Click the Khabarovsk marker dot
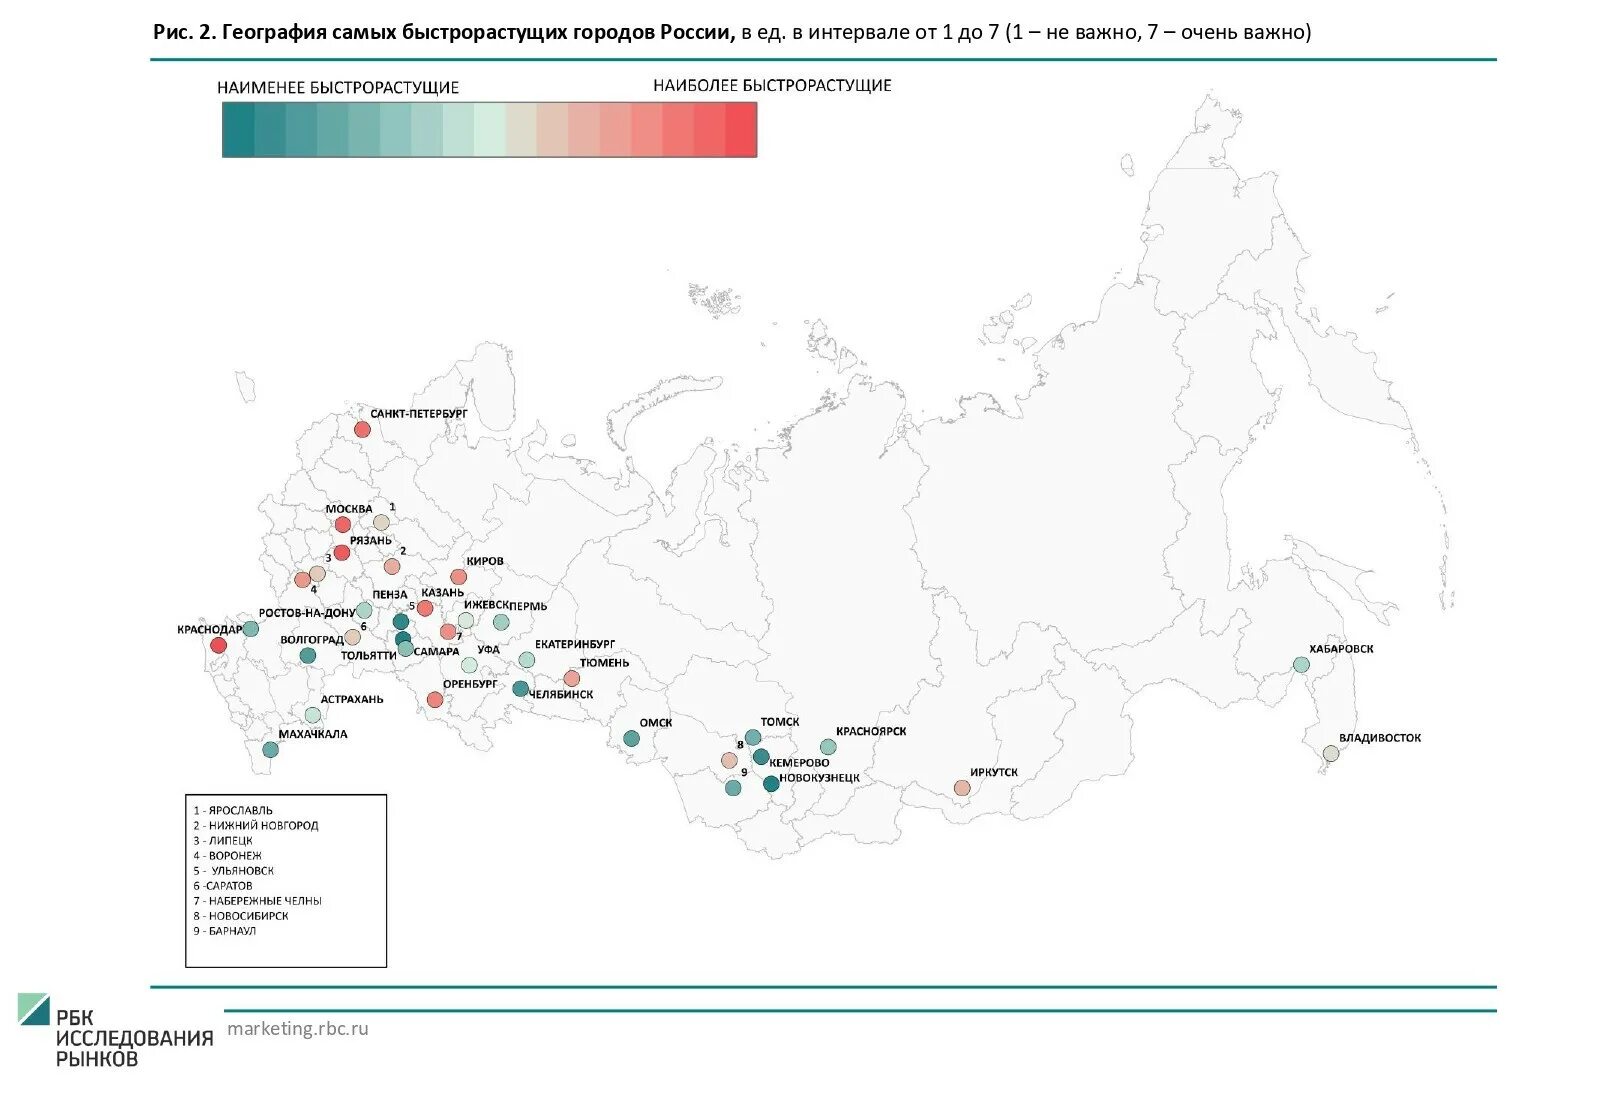 [x=1301, y=664]
